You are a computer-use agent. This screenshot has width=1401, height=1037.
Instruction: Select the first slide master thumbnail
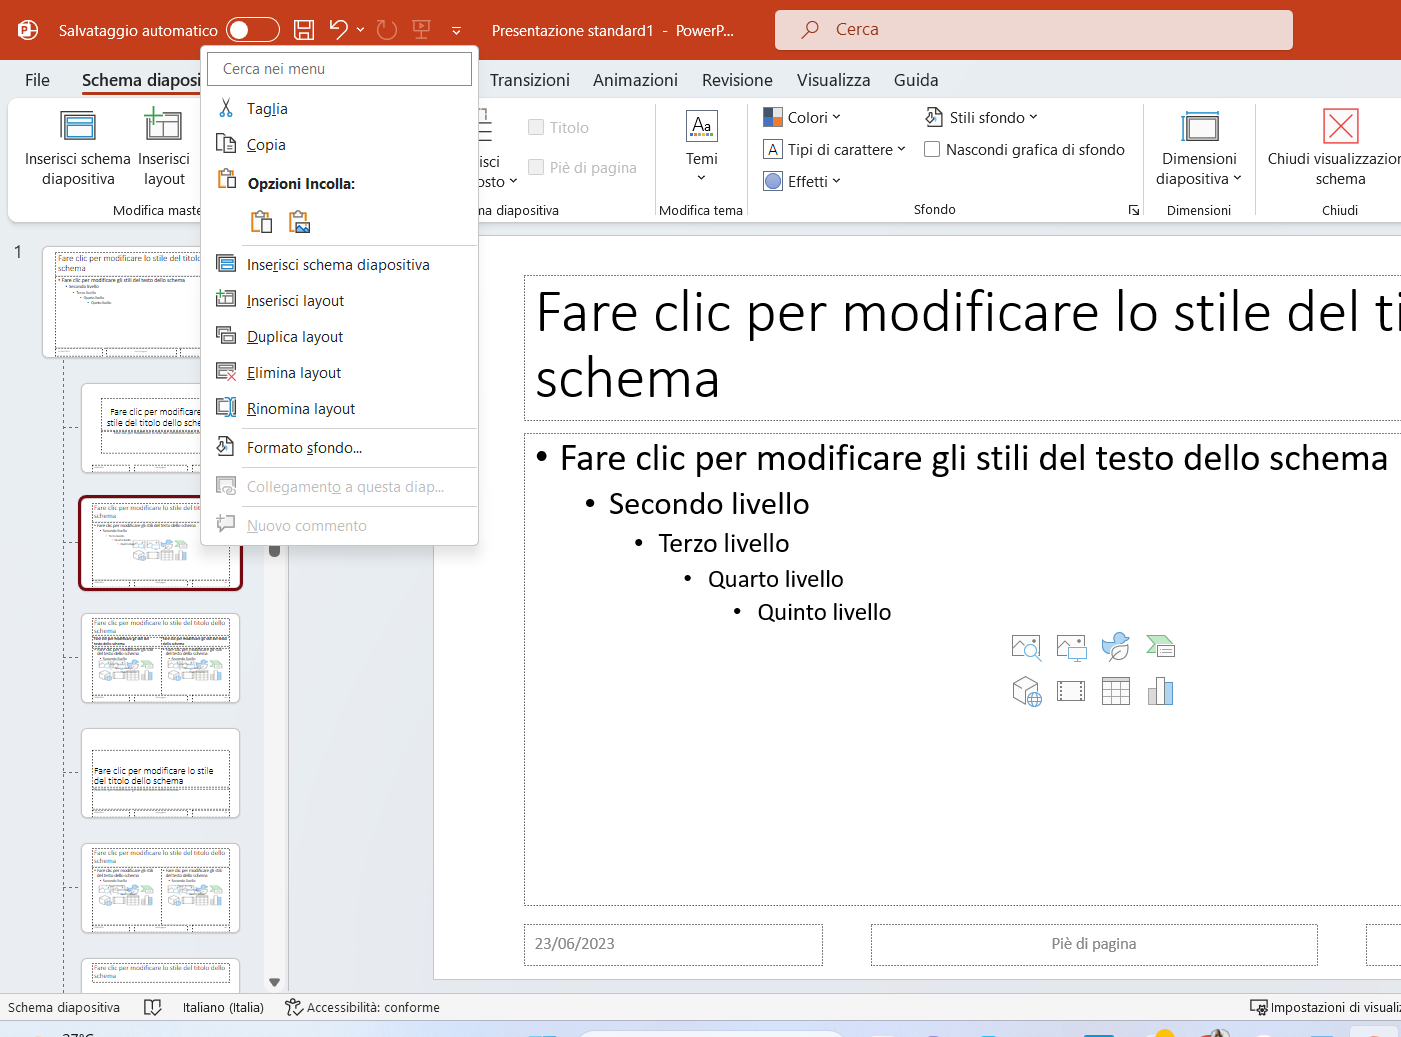click(125, 302)
